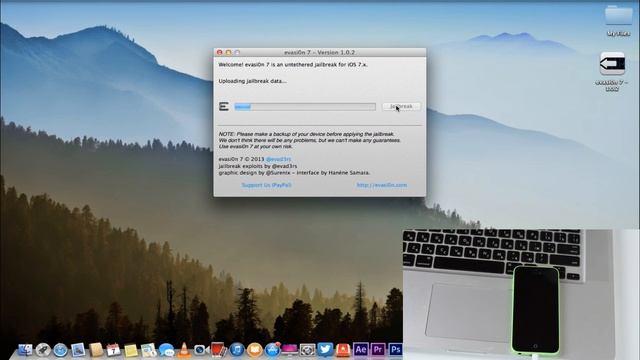Open Contacts book icon in Dock
This screenshot has width=640, height=360.
96,350
